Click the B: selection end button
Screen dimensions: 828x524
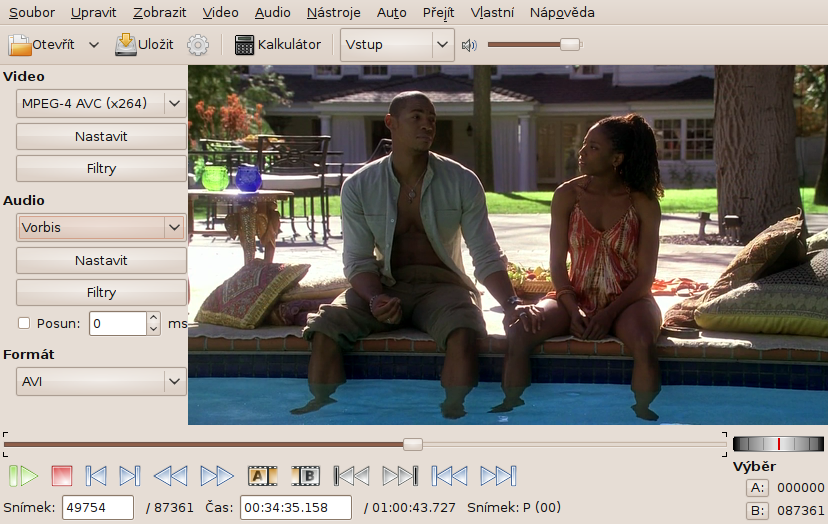(757, 511)
